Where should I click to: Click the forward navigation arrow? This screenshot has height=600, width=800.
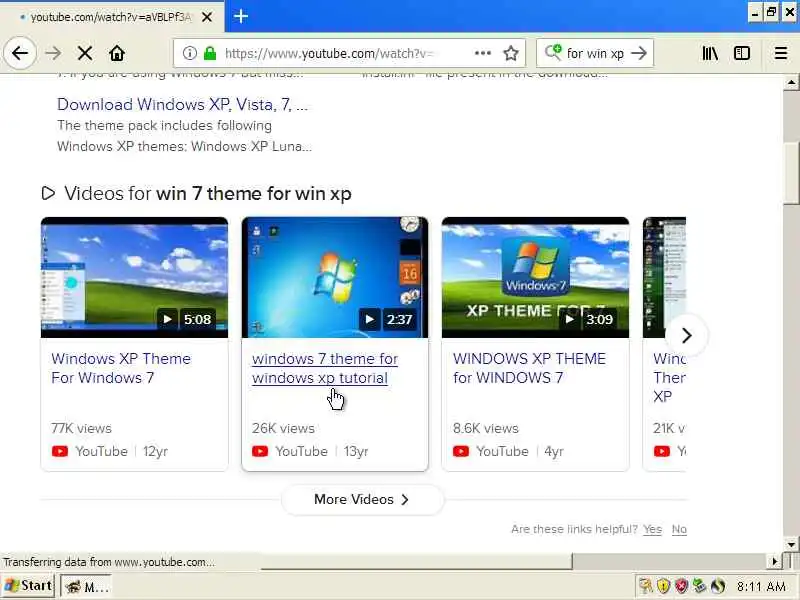point(53,53)
